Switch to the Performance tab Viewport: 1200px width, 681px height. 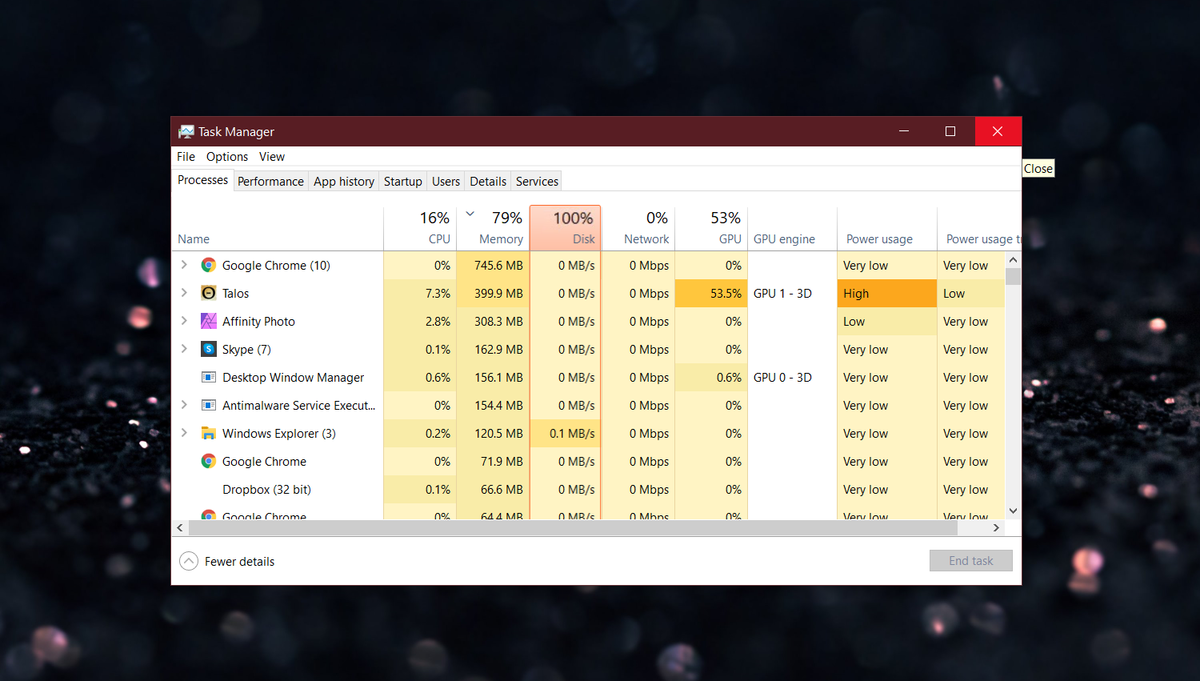[270, 181]
